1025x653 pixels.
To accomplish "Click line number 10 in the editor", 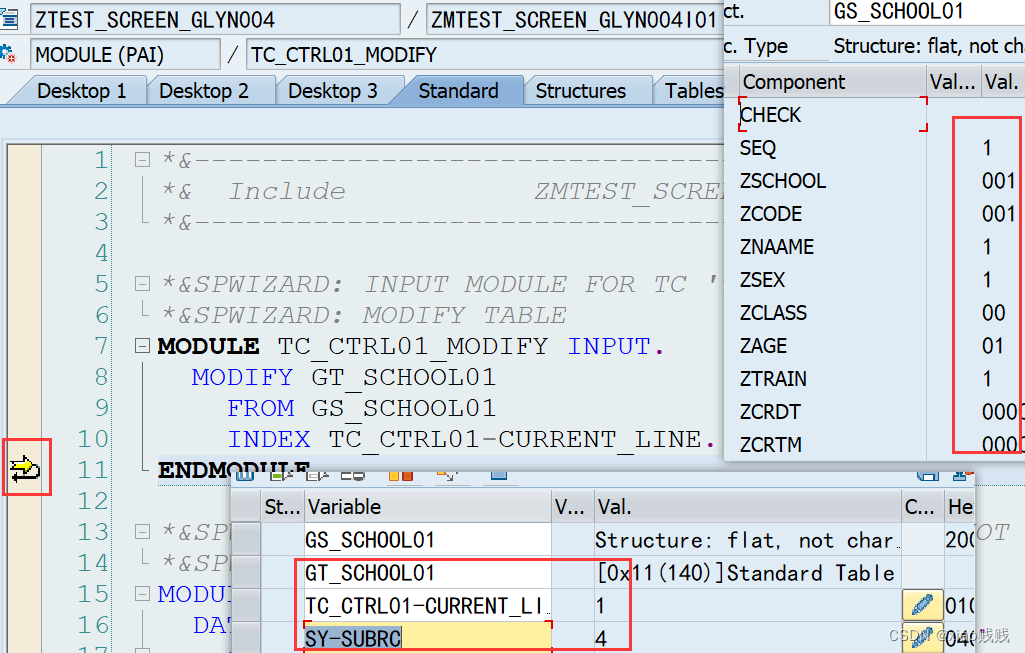I will click(93, 439).
